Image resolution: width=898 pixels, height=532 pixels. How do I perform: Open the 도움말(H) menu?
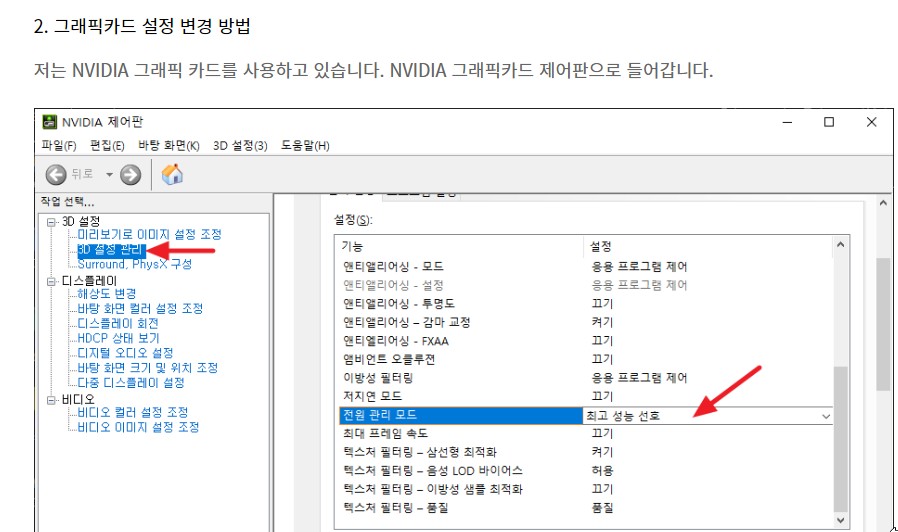pos(305,145)
